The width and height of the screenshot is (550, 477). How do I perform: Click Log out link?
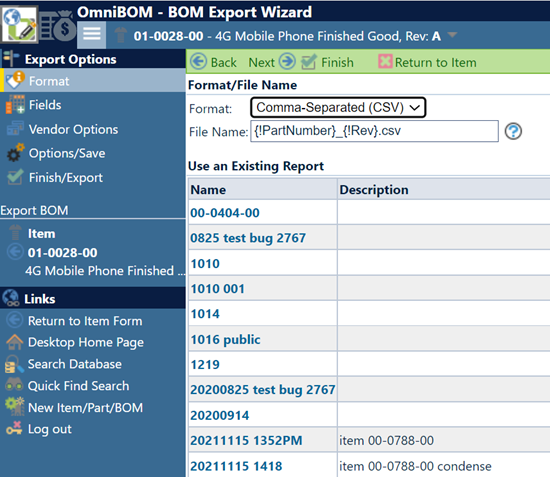pos(50,429)
